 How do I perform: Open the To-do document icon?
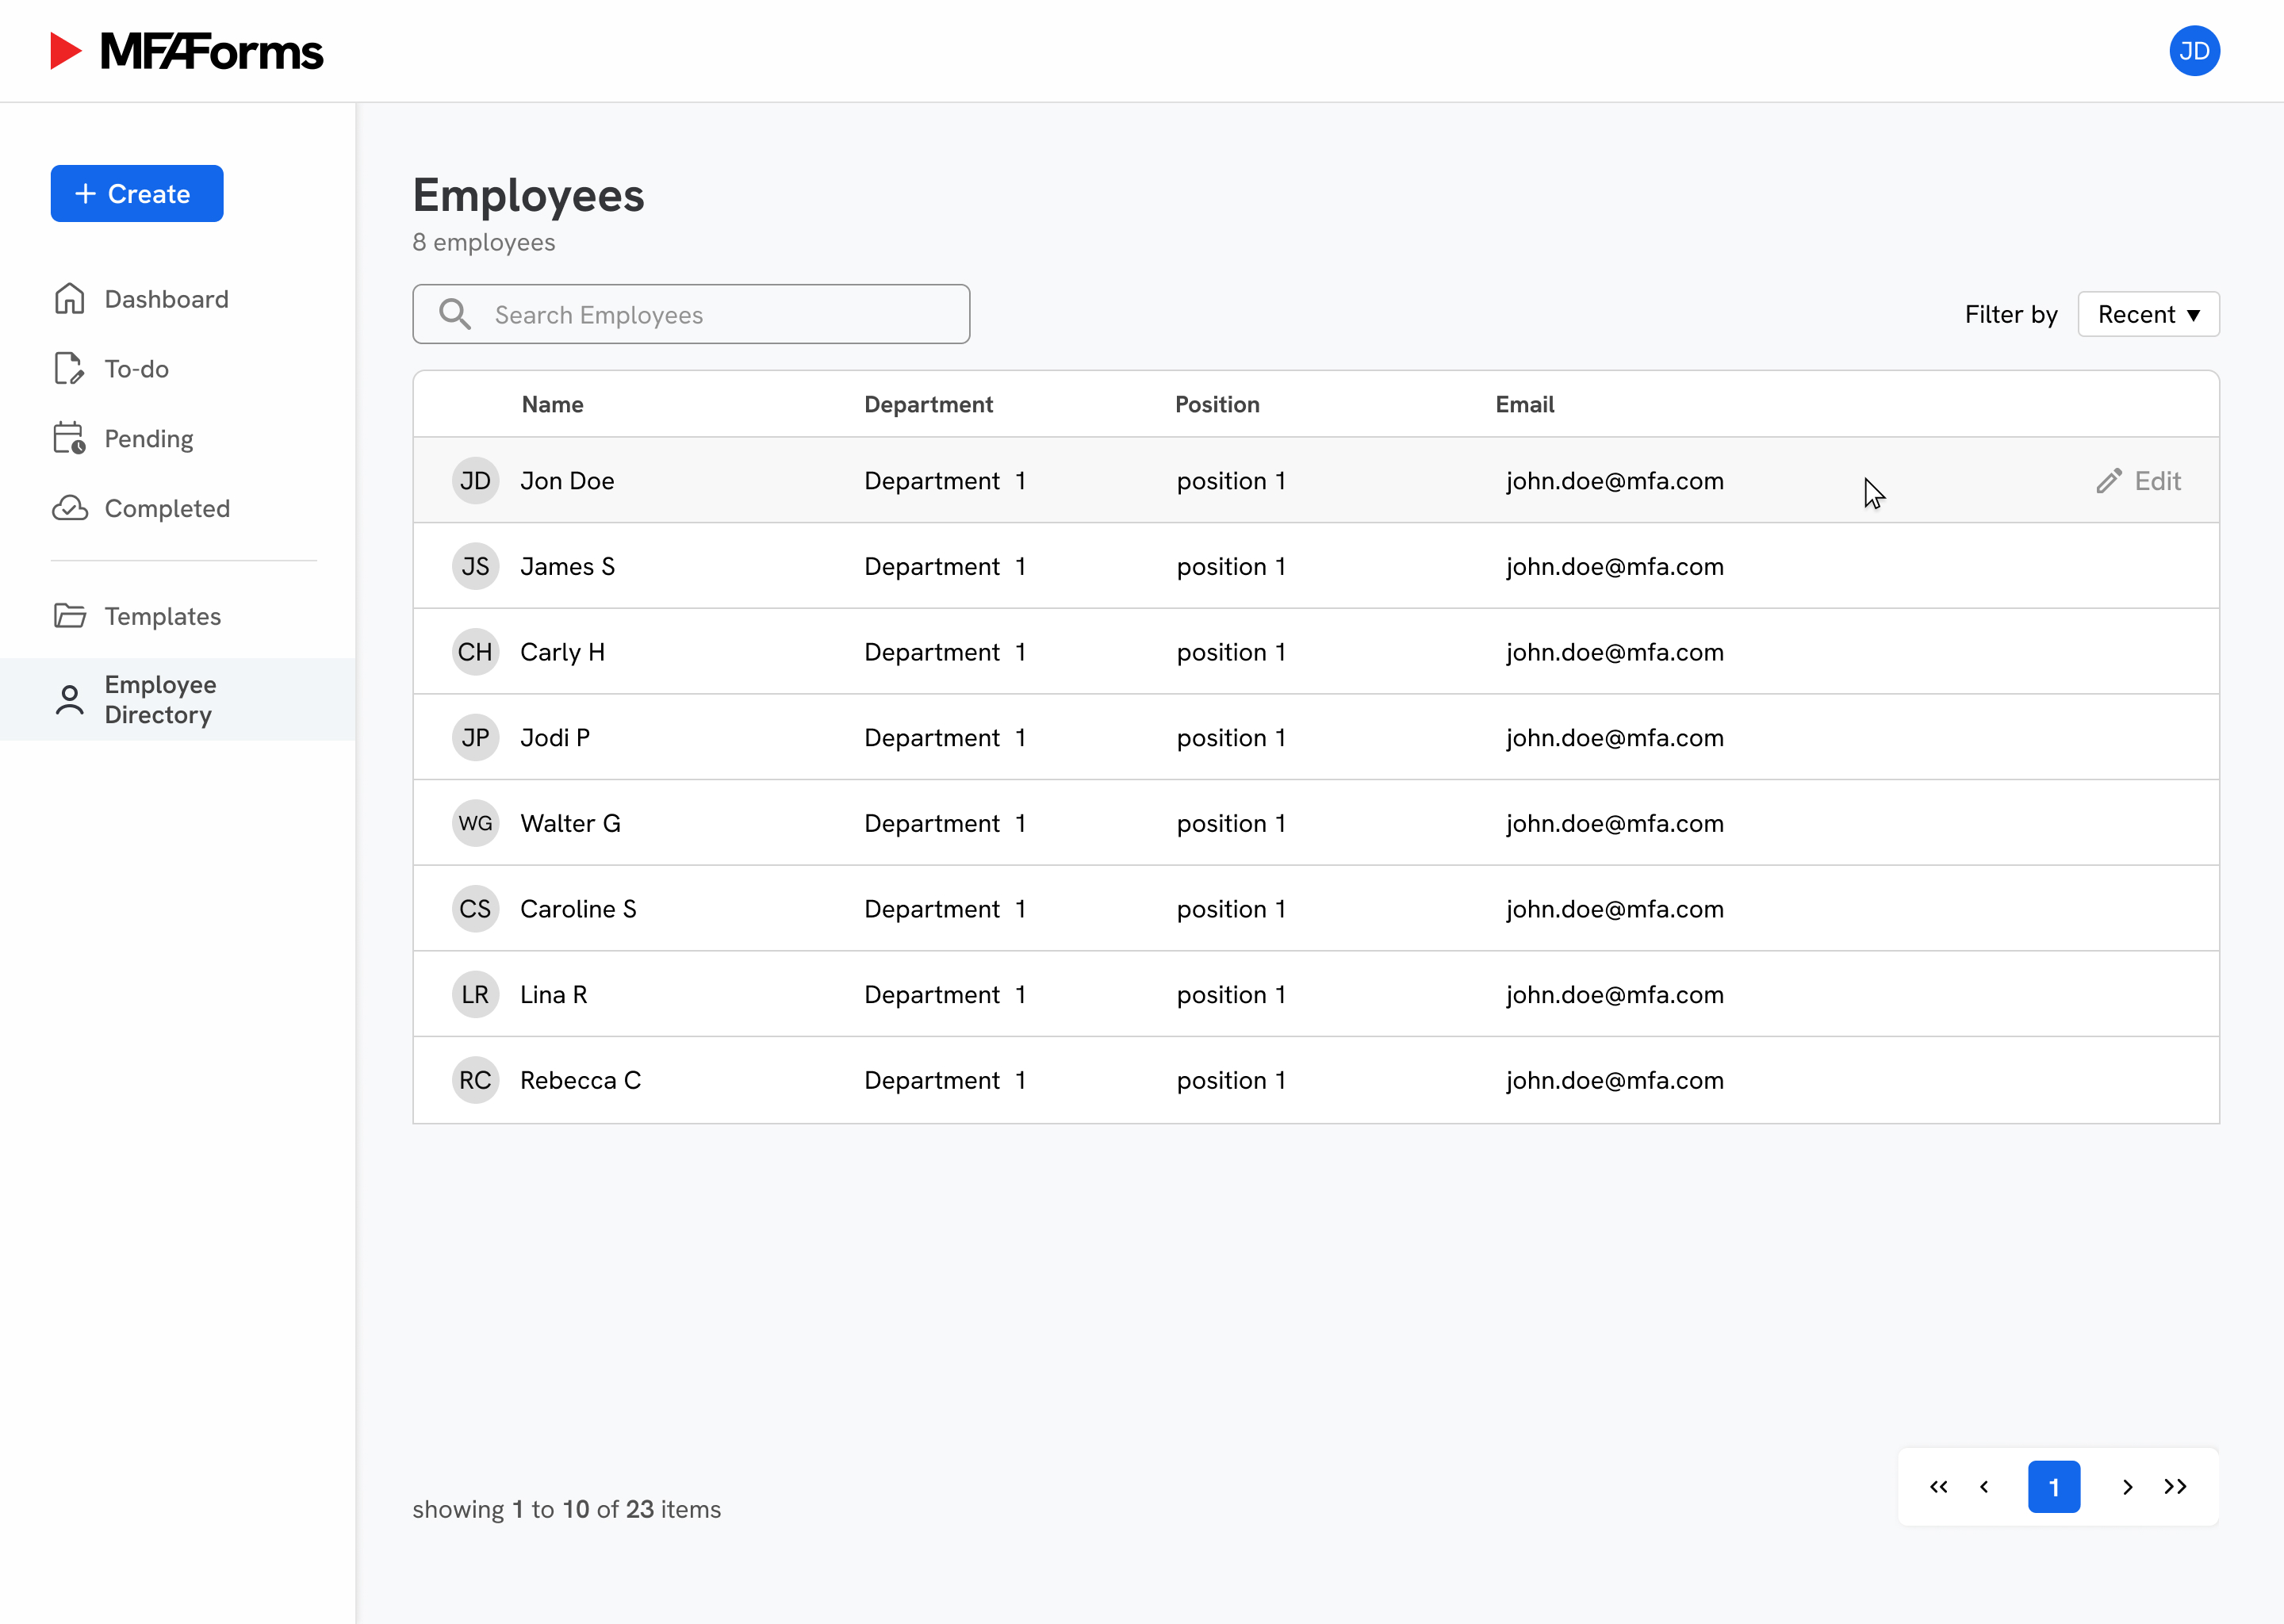69,369
